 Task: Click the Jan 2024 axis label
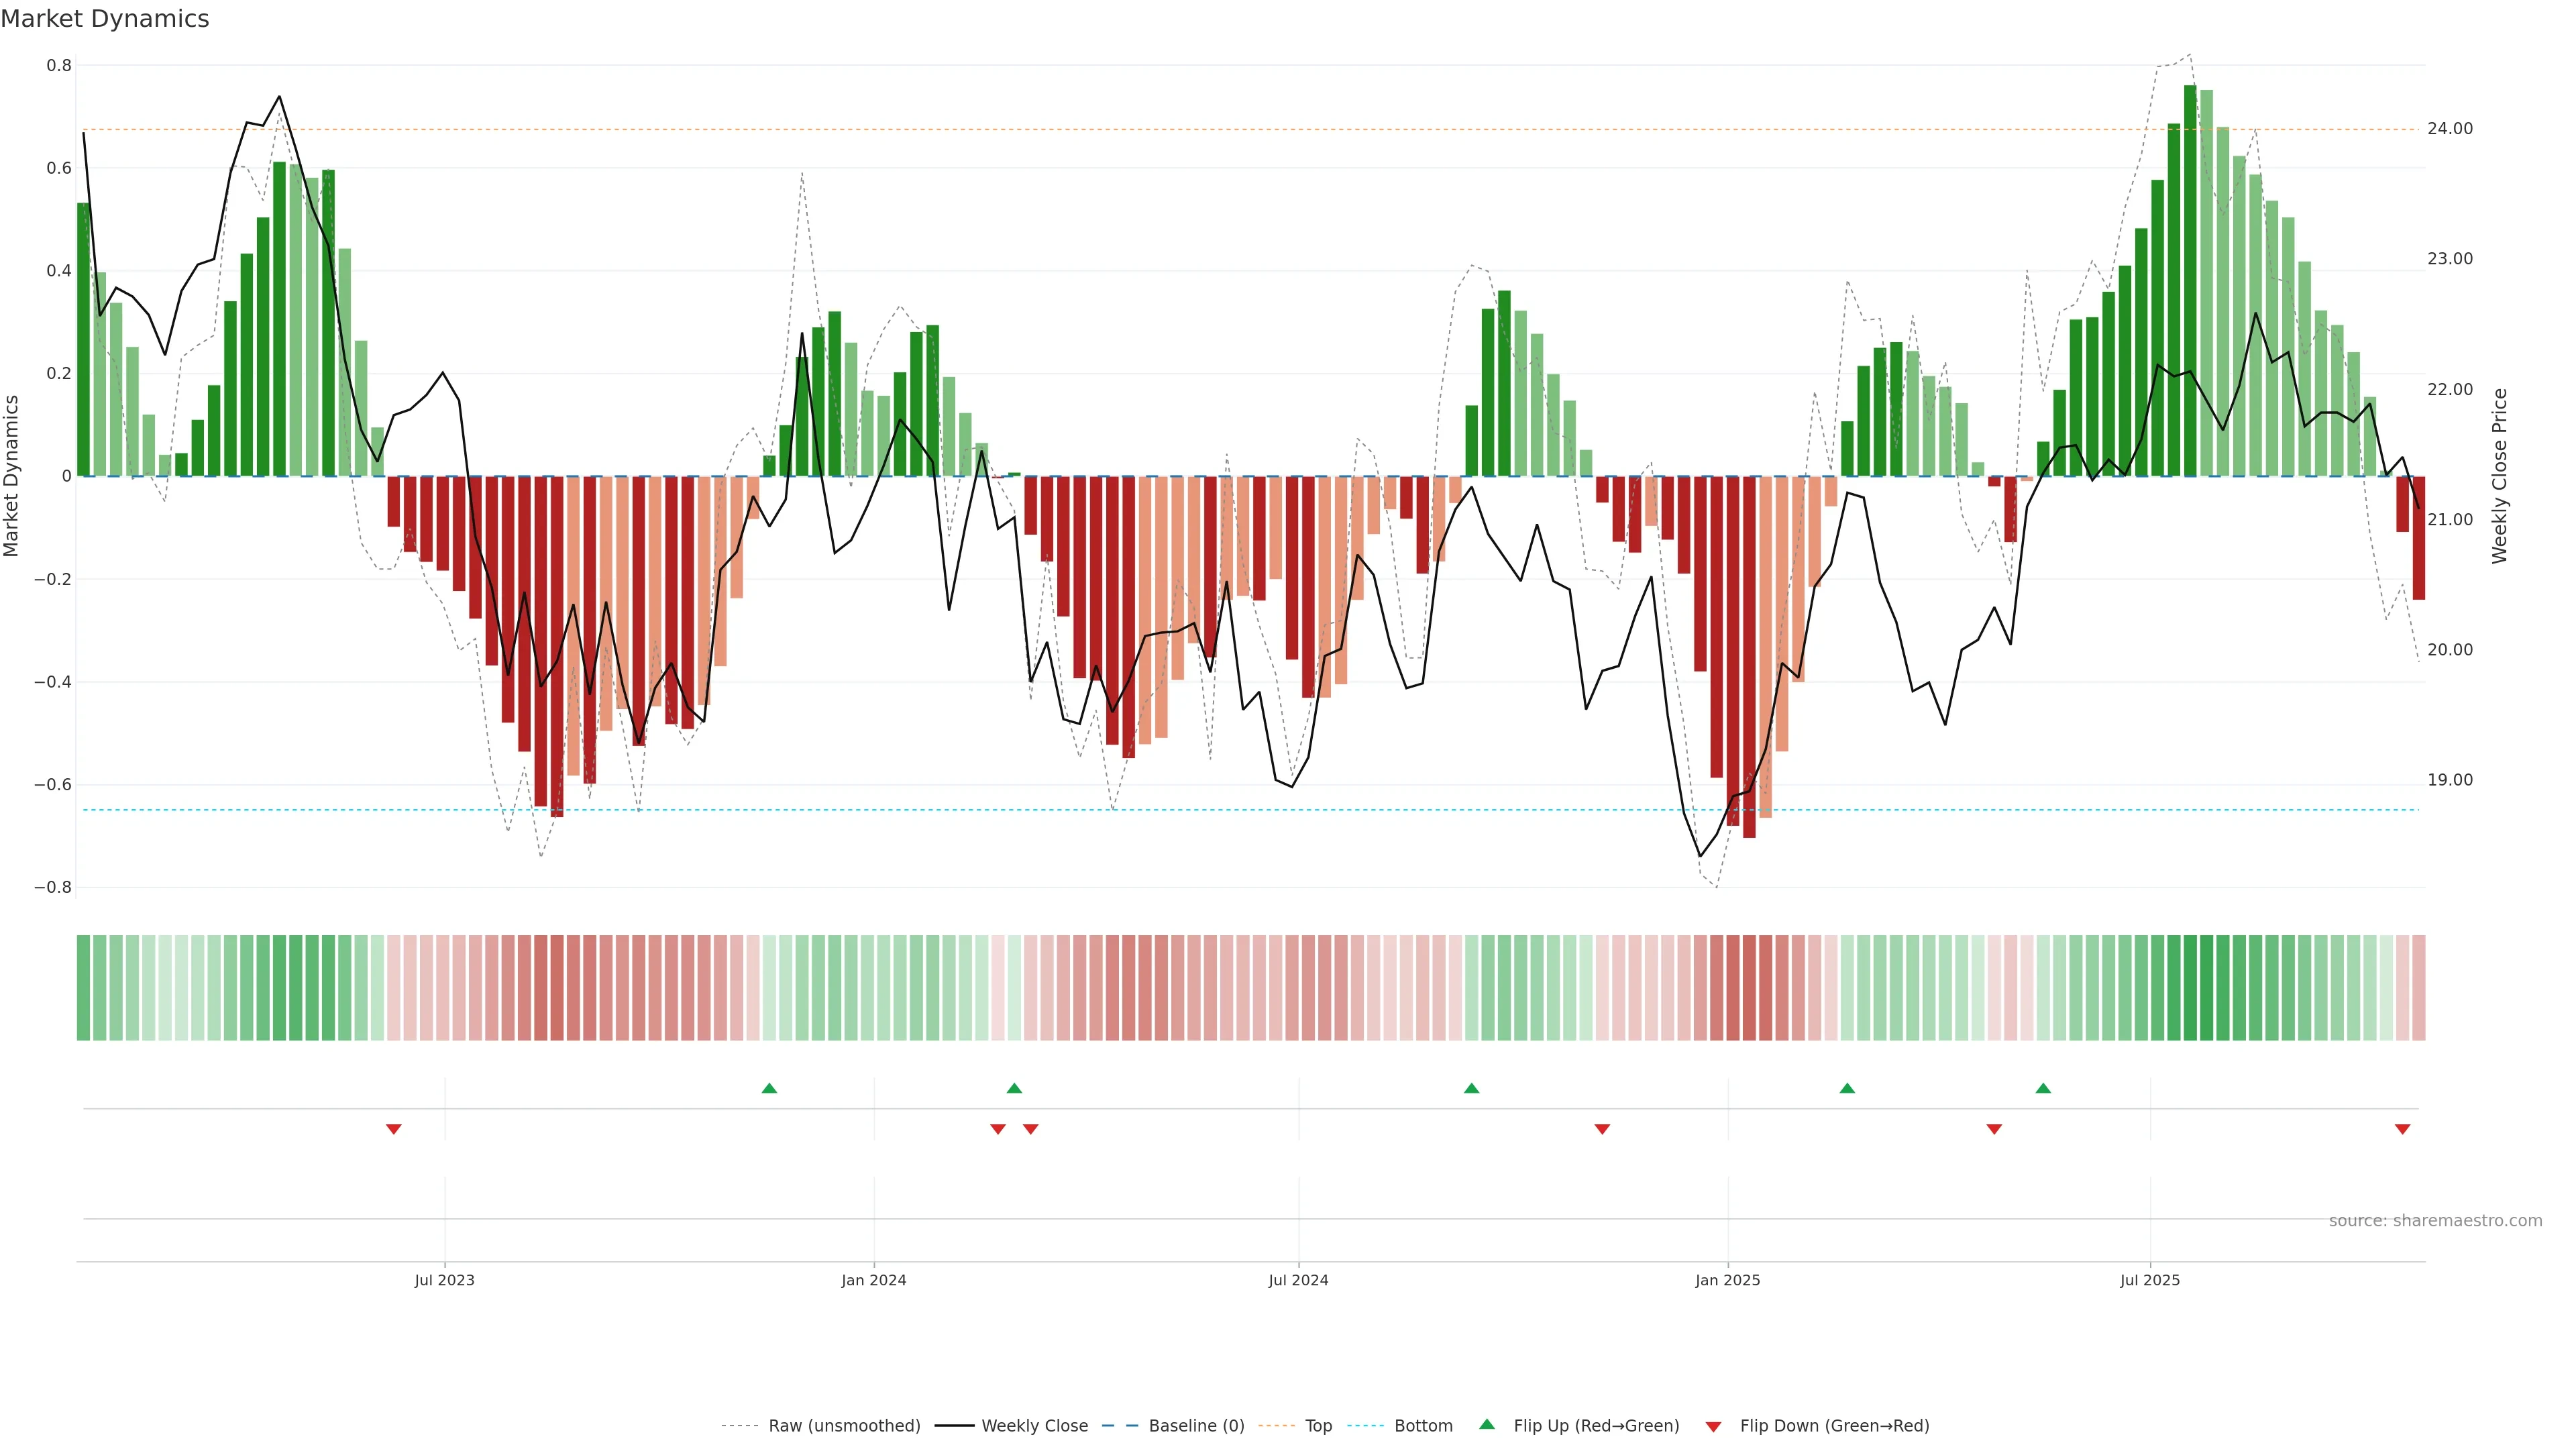(873, 1280)
